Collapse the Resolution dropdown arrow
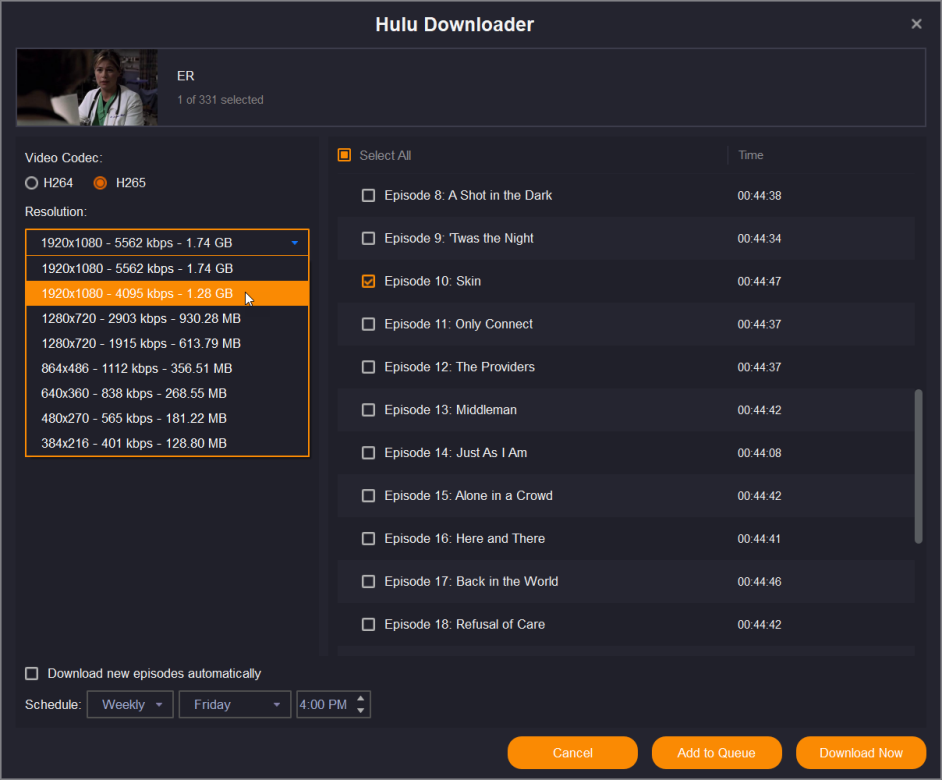The height and width of the screenshot is (780, 942). point(294,242)
